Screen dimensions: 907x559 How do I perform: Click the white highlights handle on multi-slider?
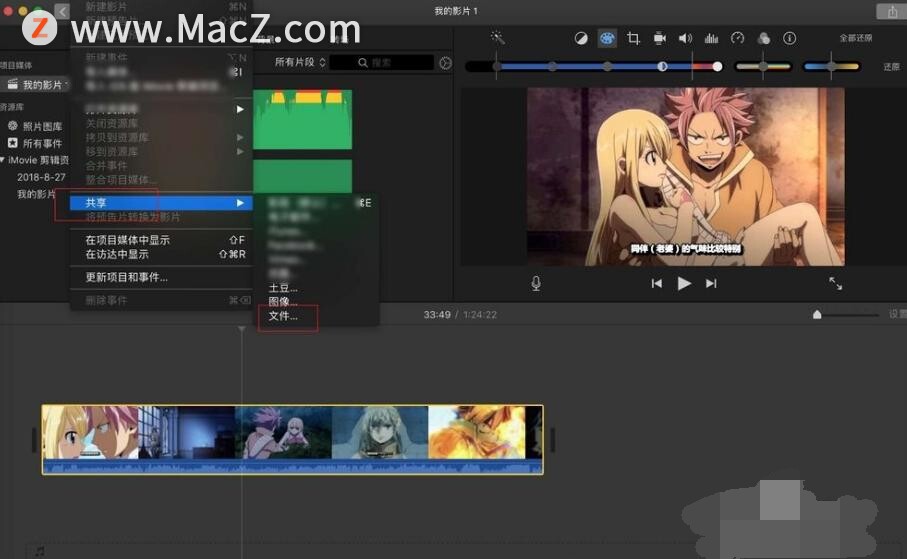(x=717, y=67)
